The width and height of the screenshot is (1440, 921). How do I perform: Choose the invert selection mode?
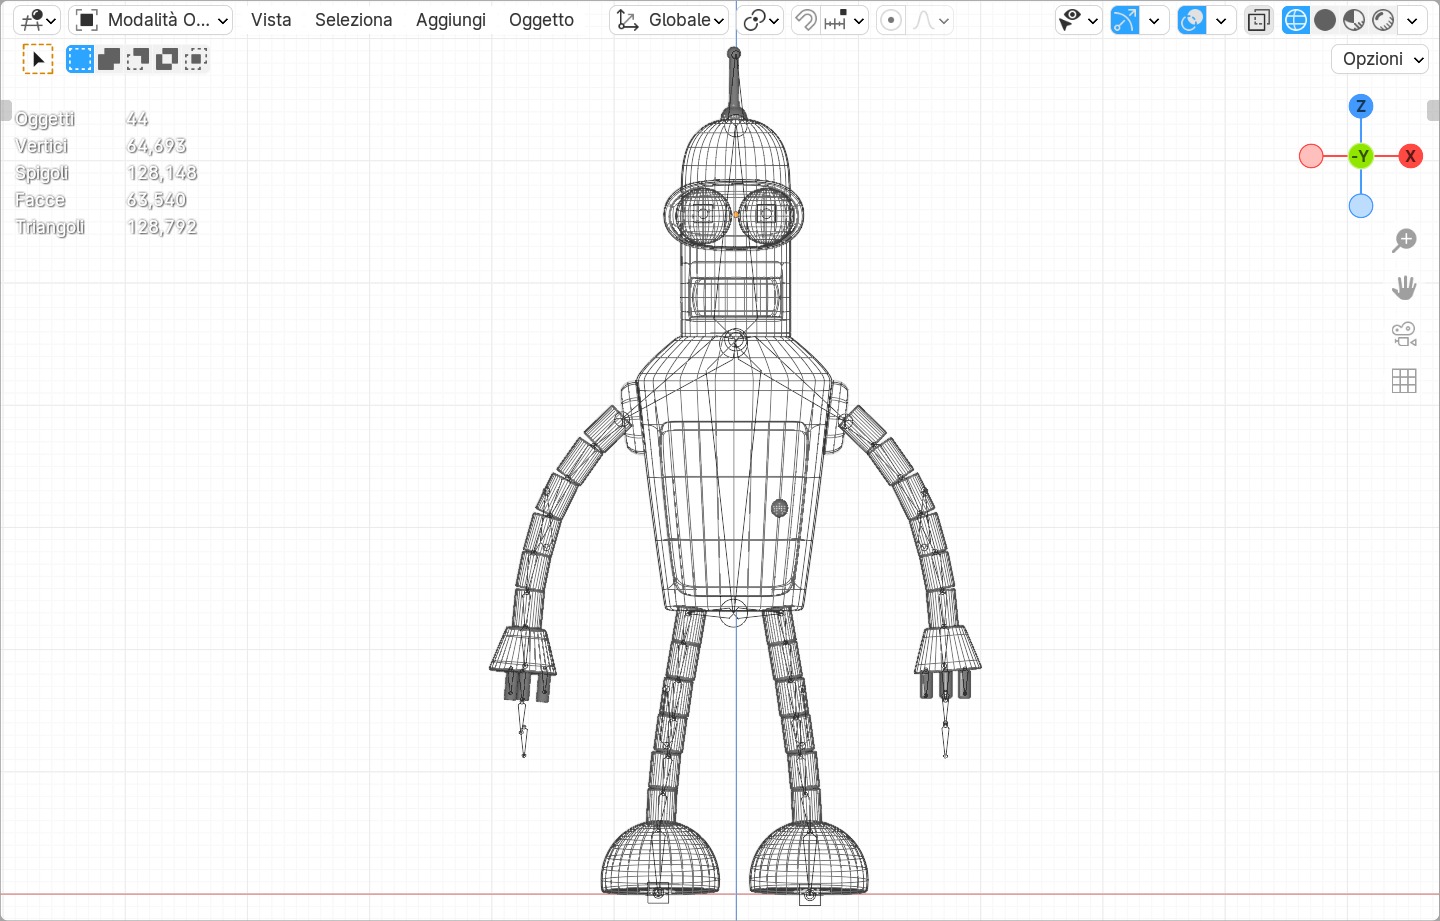pos(167,59)
